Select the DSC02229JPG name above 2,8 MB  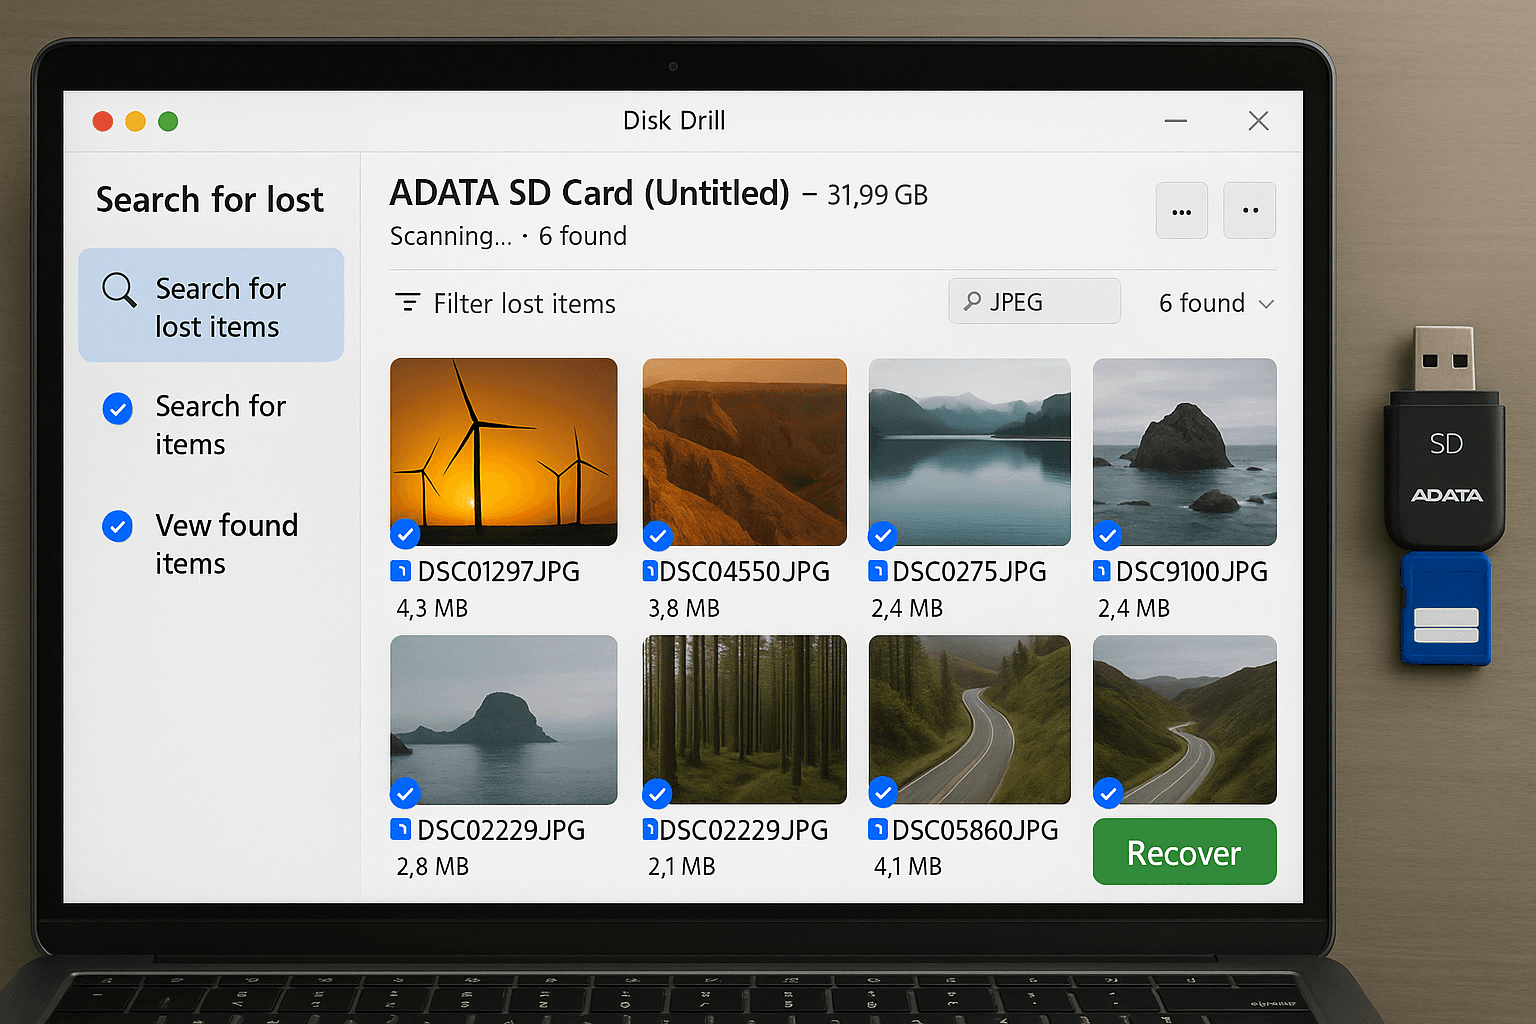point(501,830)
